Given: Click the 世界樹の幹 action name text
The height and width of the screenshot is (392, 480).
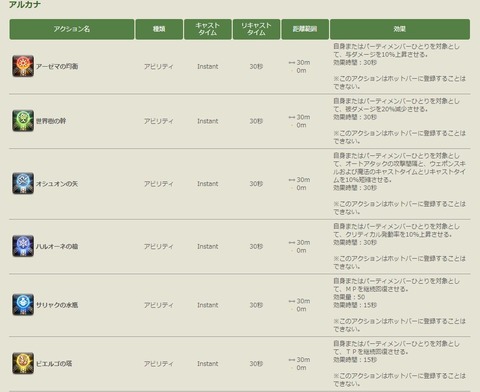Looking at the screenshot, I should [51, 121].
